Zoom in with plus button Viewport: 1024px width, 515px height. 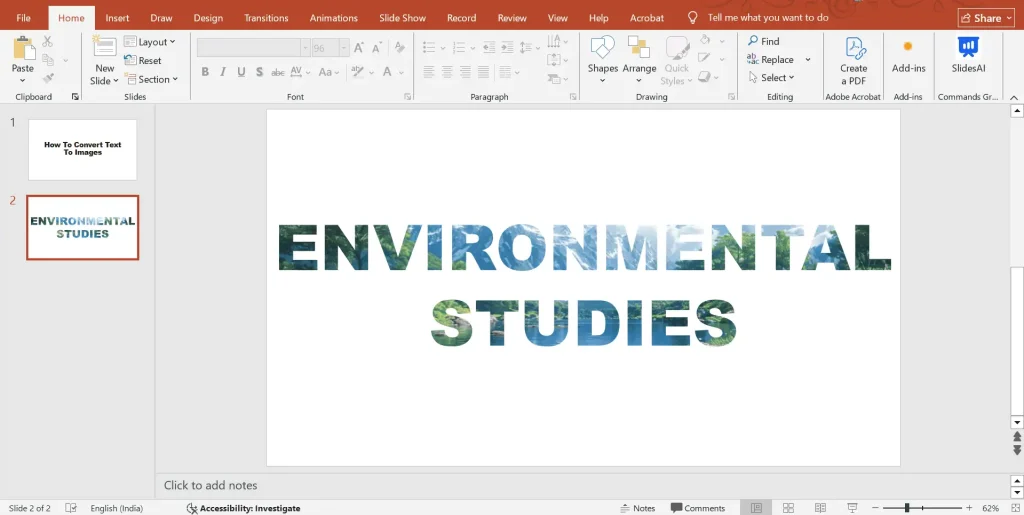(969, 508)
